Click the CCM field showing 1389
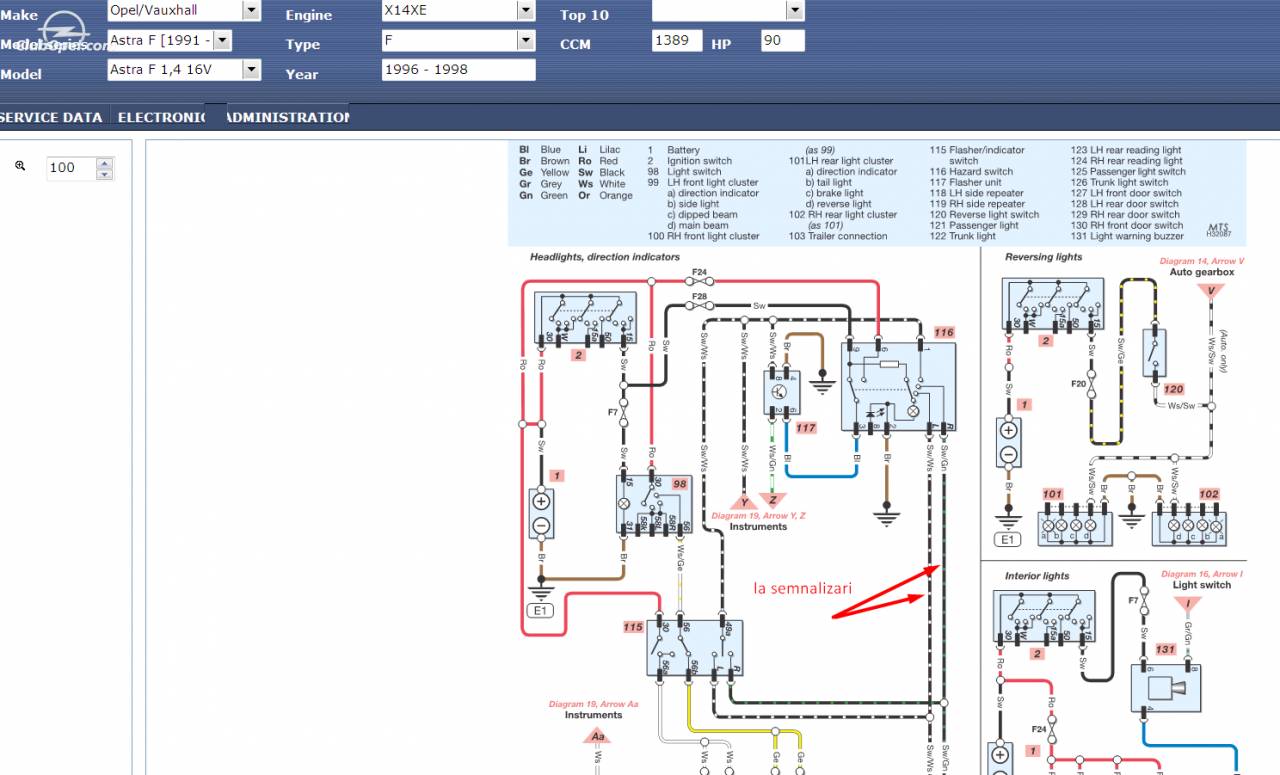The image size is (1280, 775). [x=677, y=41]
